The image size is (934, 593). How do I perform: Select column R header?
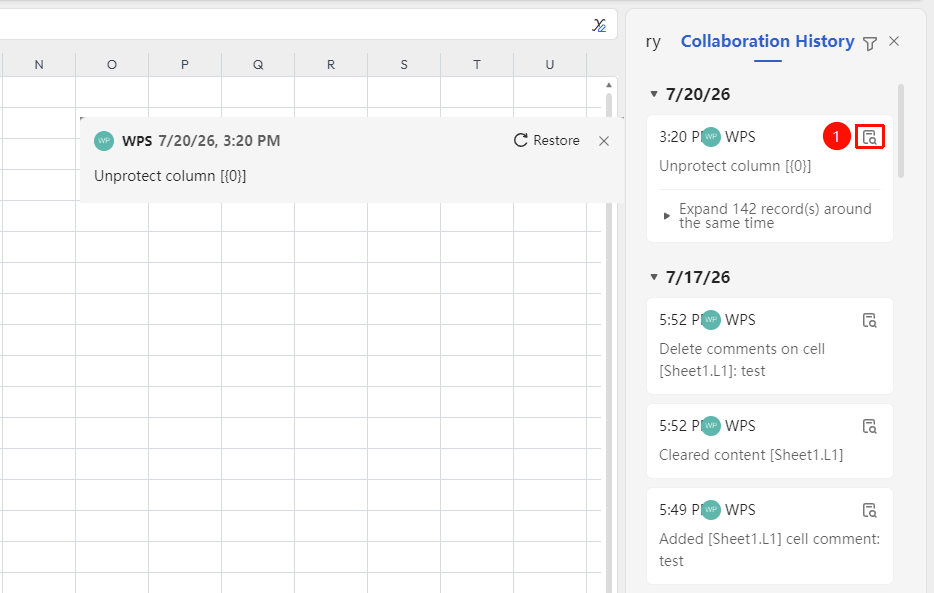(x=331, y=65)
